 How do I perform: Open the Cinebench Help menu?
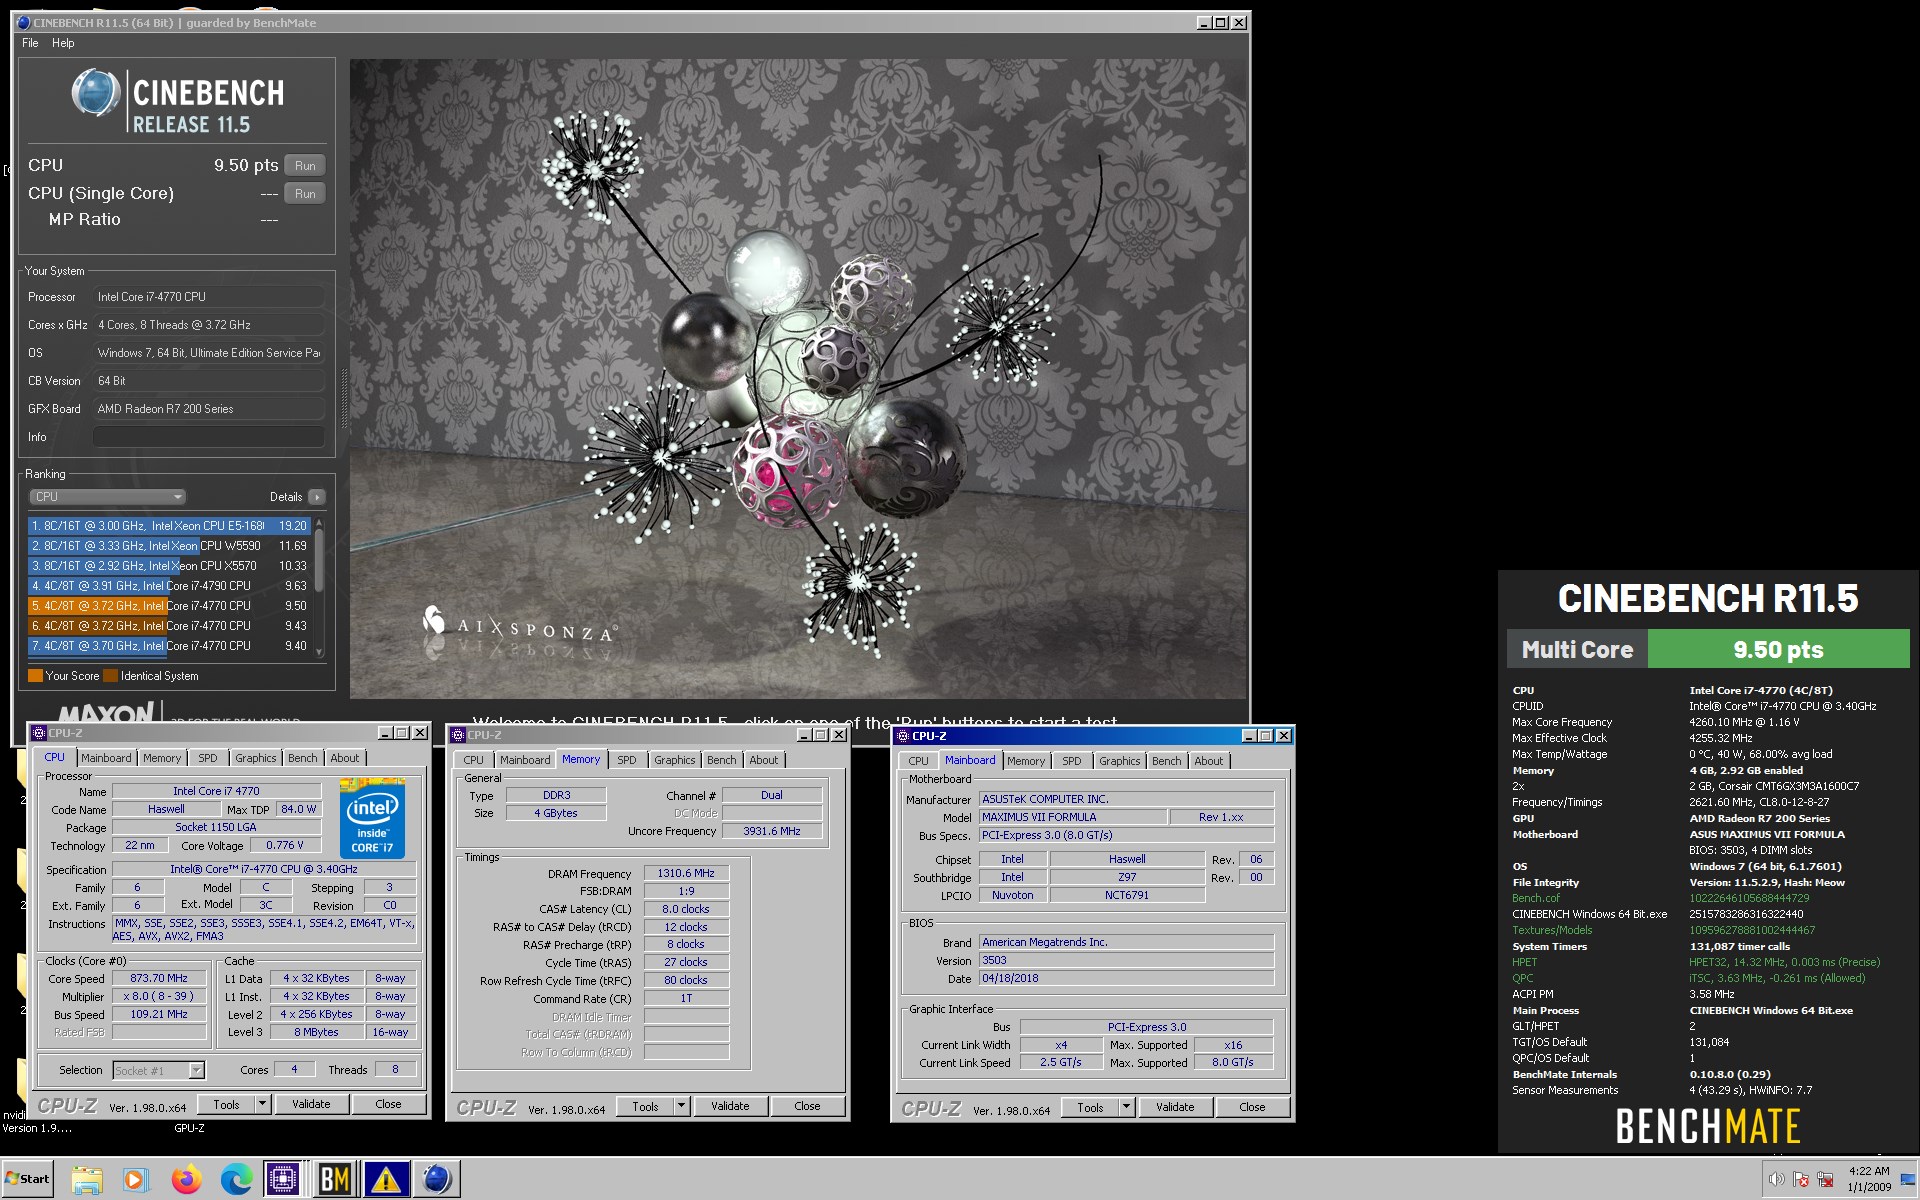coord(63,43)
